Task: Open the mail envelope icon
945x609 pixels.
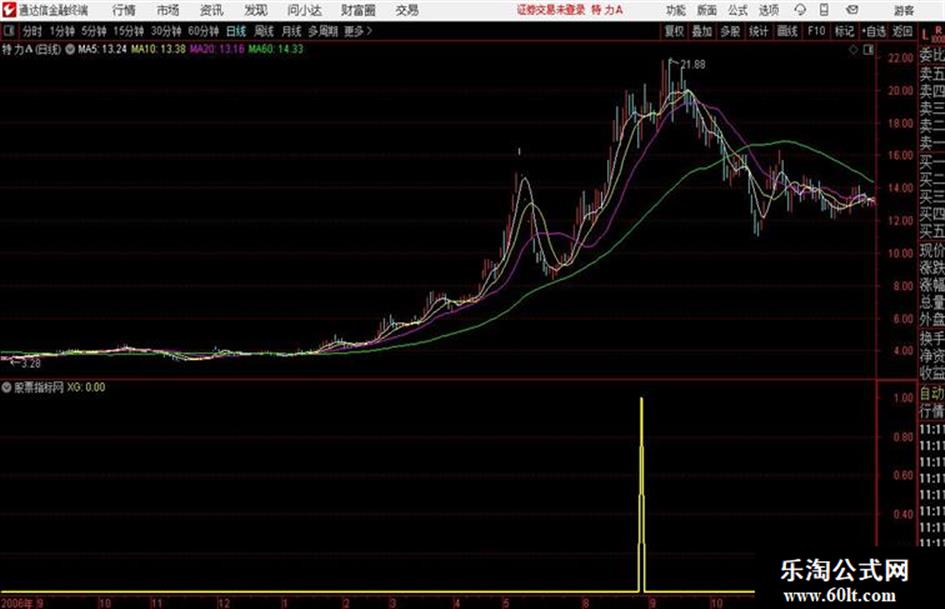Action: coord(852,10)
